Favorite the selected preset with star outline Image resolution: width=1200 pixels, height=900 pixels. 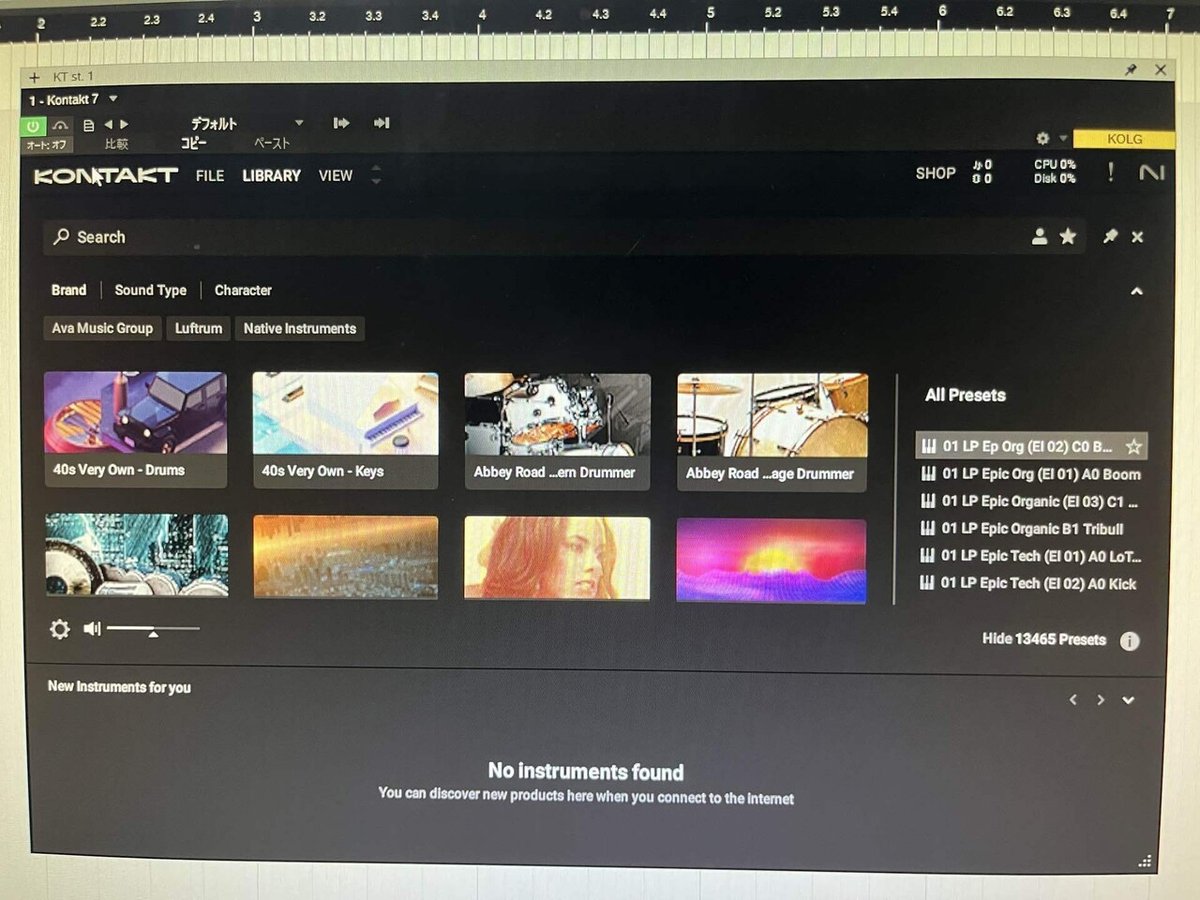pos(1133,446)
